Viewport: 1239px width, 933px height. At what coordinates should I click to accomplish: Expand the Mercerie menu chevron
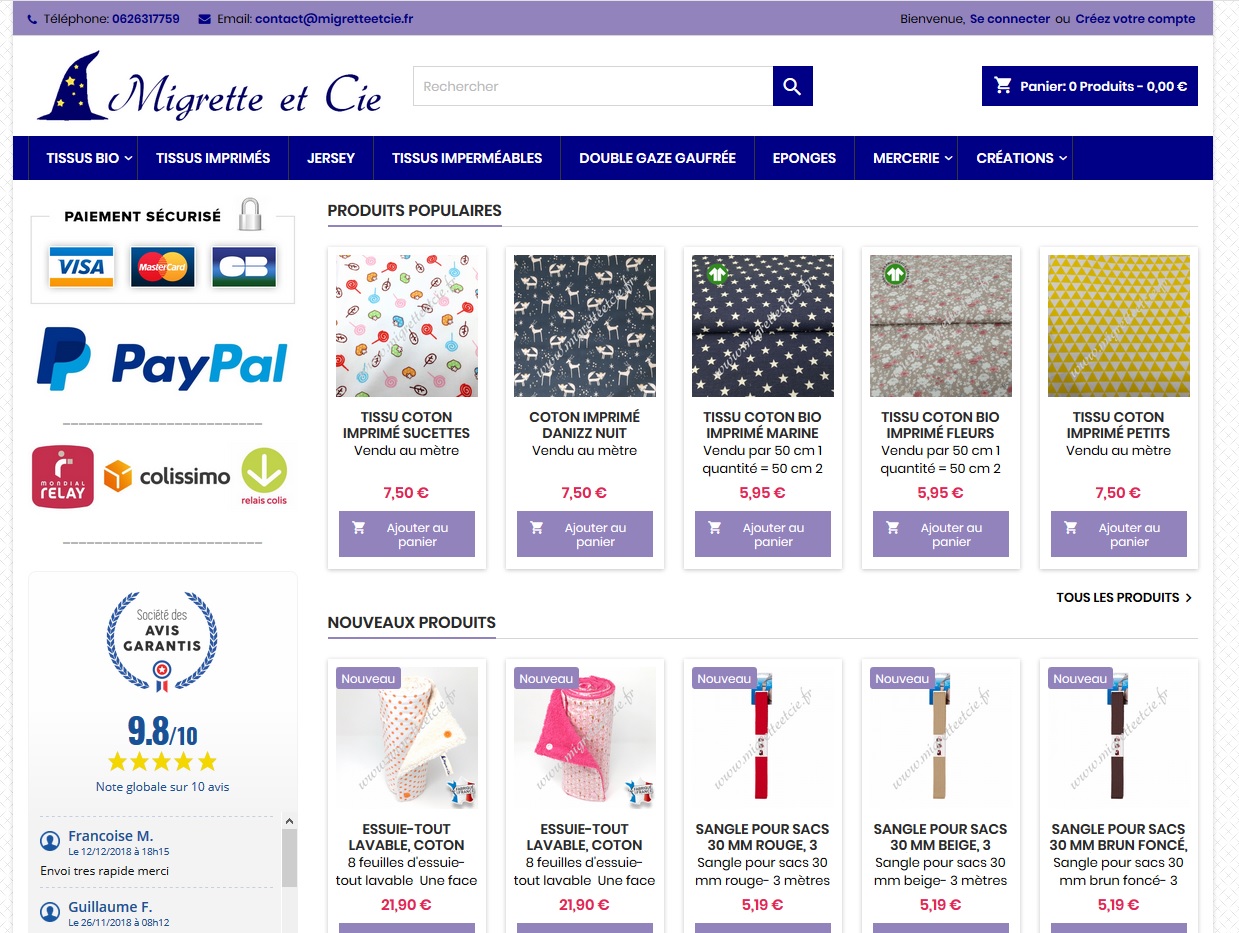(949, 158)
